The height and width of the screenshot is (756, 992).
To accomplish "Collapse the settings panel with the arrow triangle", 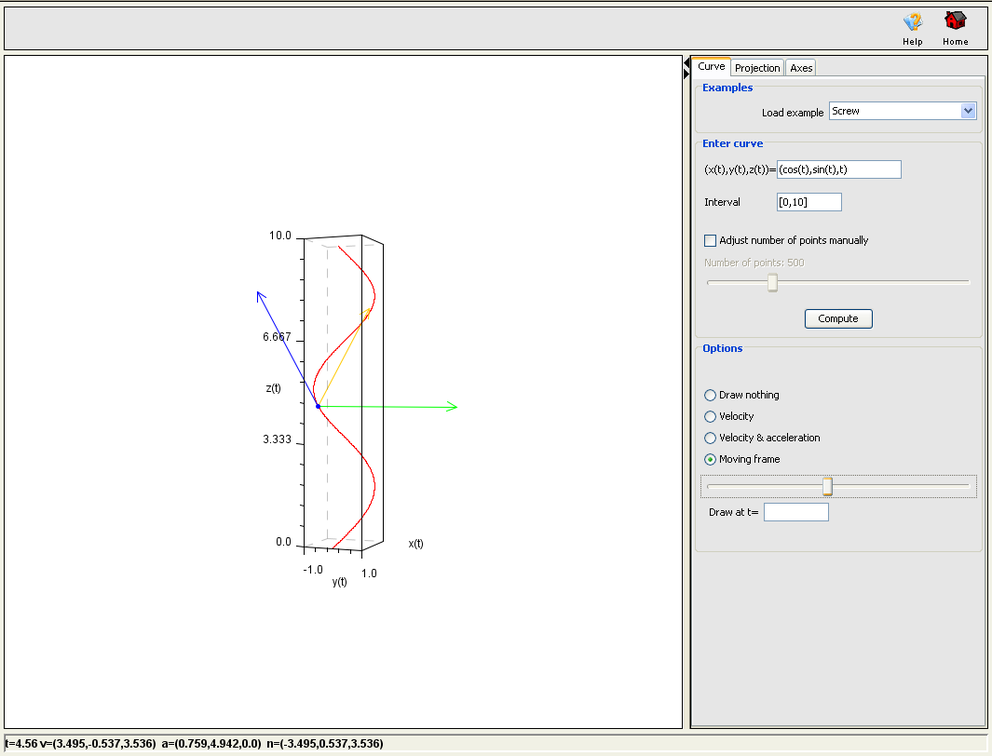I will click(x=686, y=65).
